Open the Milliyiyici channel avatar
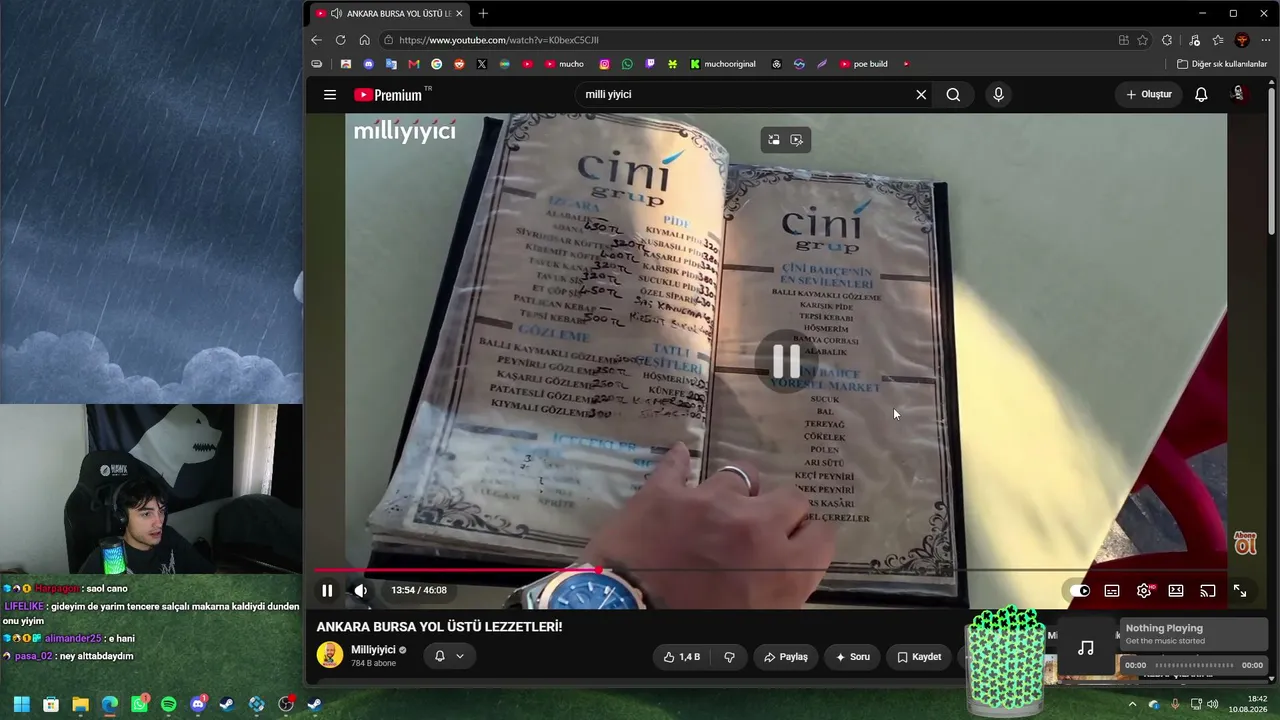Viewport: 1280px width, 720px height. tap(330, 655)
